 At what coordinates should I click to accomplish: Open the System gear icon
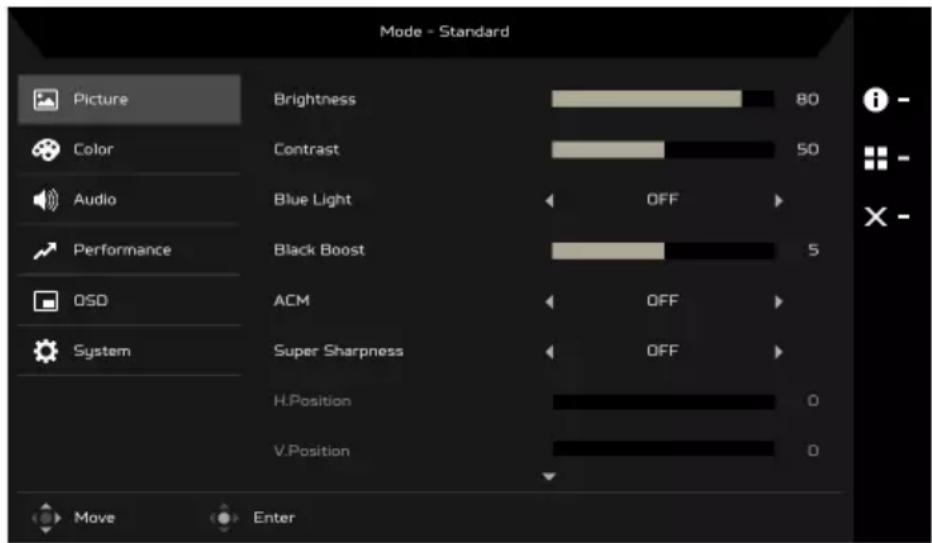(46, 351)
